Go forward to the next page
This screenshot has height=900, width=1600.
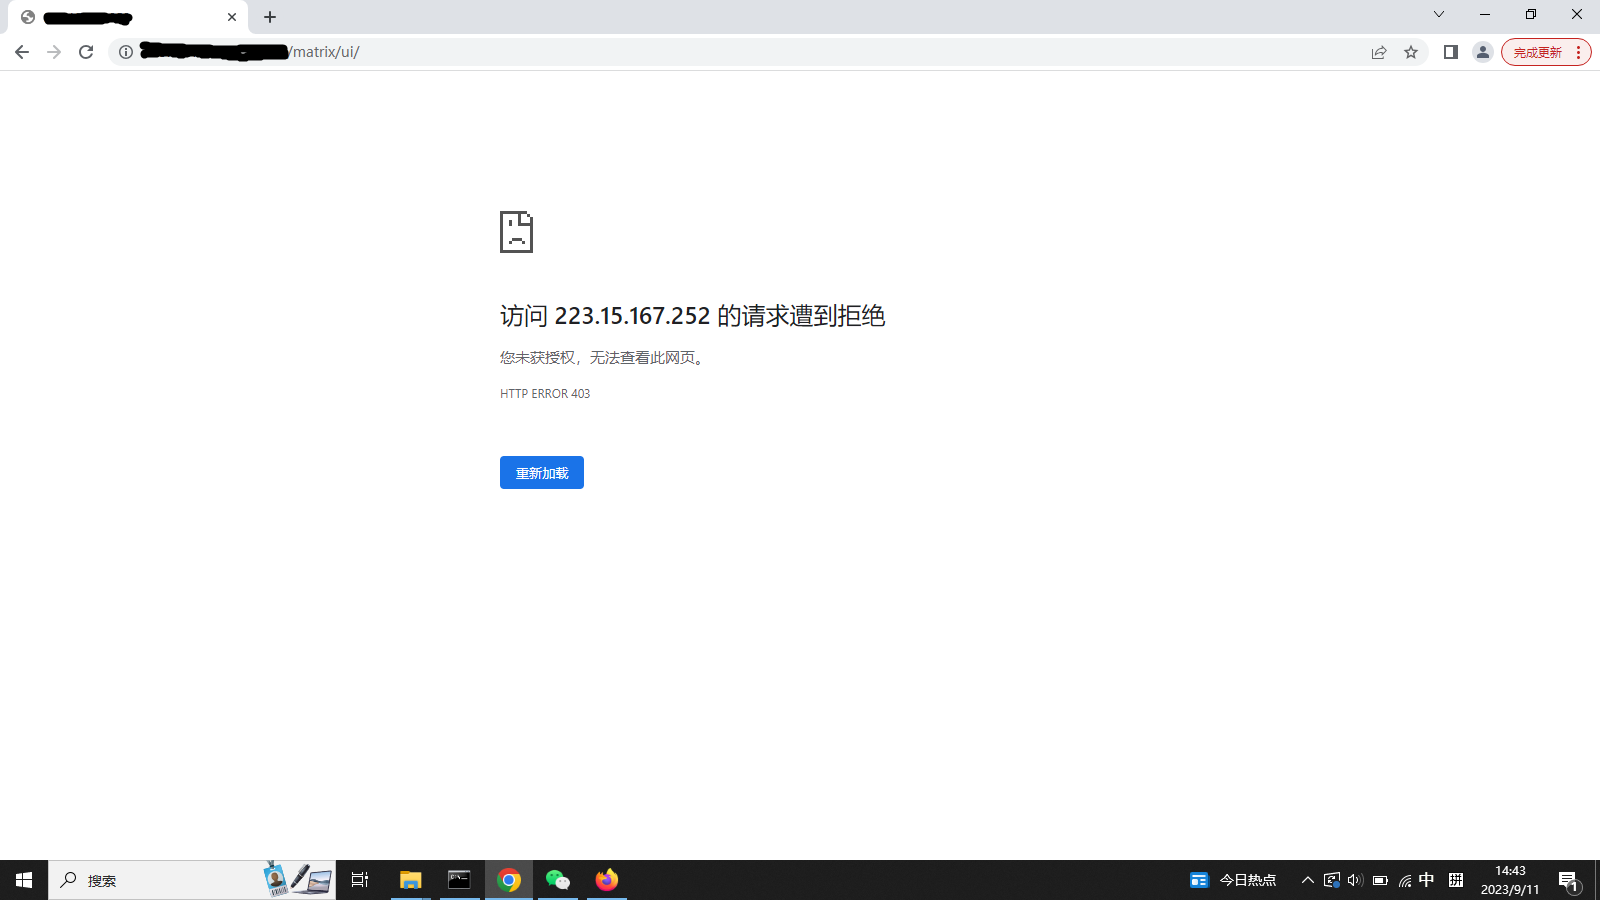(x=54, y=52)
